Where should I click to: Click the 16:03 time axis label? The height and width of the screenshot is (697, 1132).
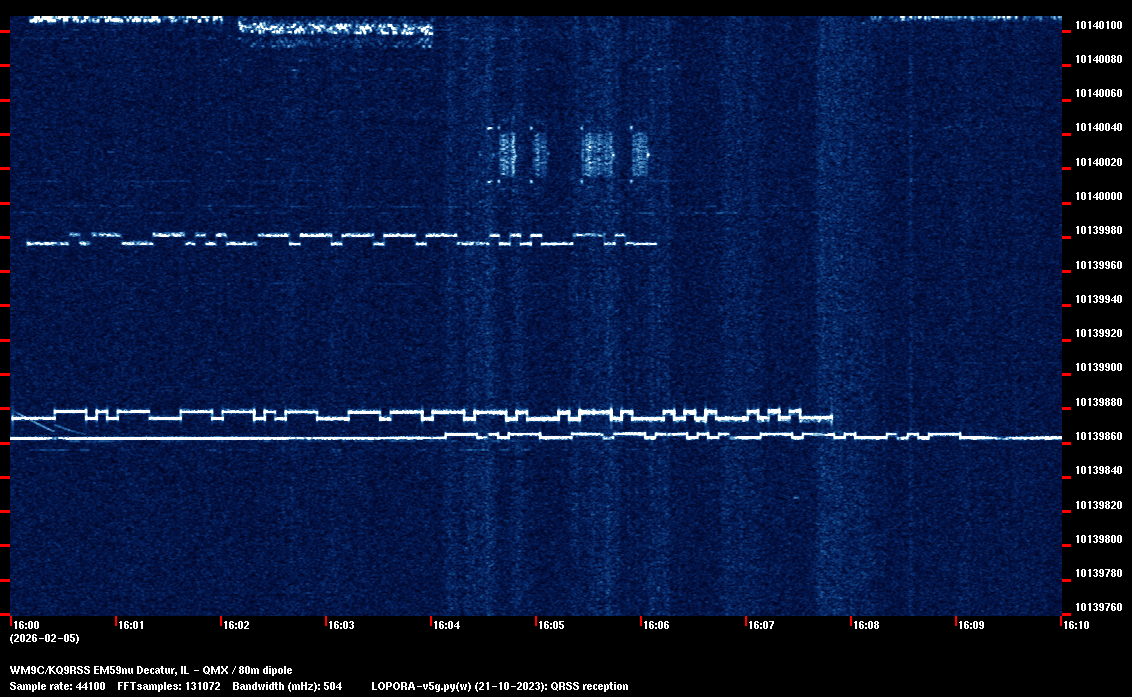click(x=341, y=625)
